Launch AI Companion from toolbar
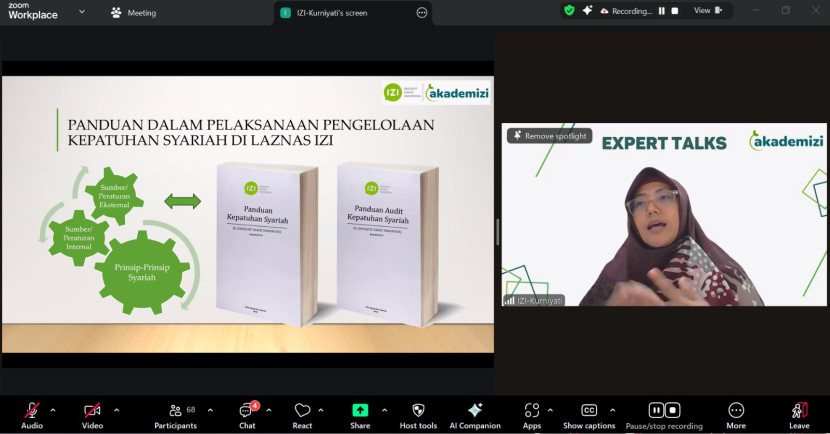This screenshot has height=434, width=830. coord(475,411)
